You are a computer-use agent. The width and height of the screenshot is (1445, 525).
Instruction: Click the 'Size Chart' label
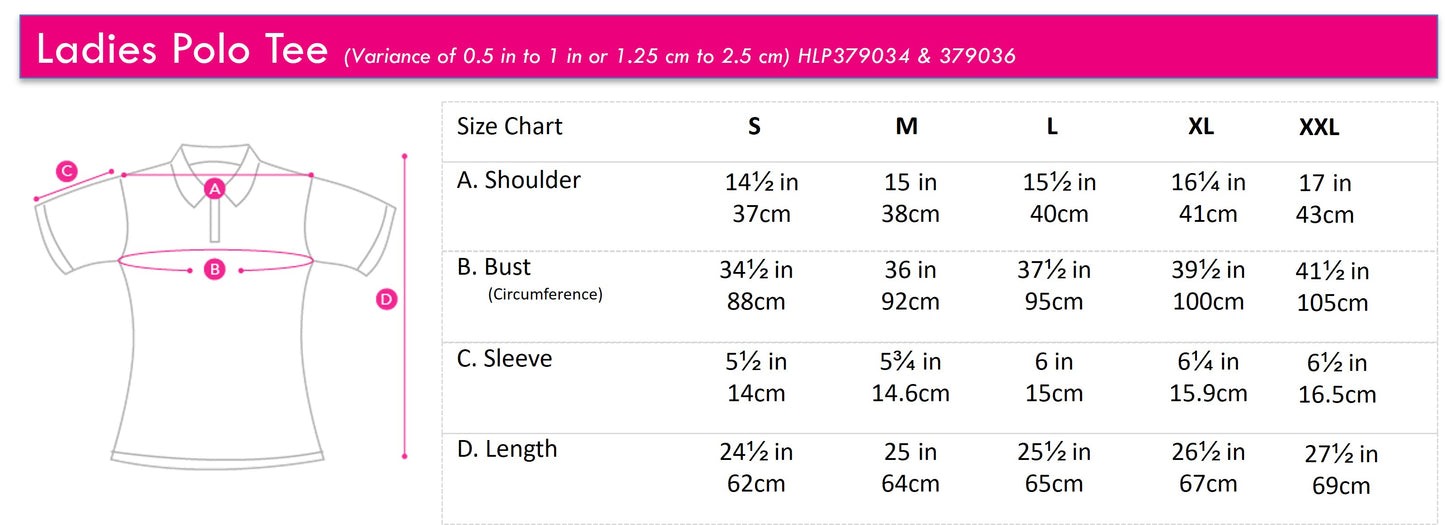(x=510, y=127)
